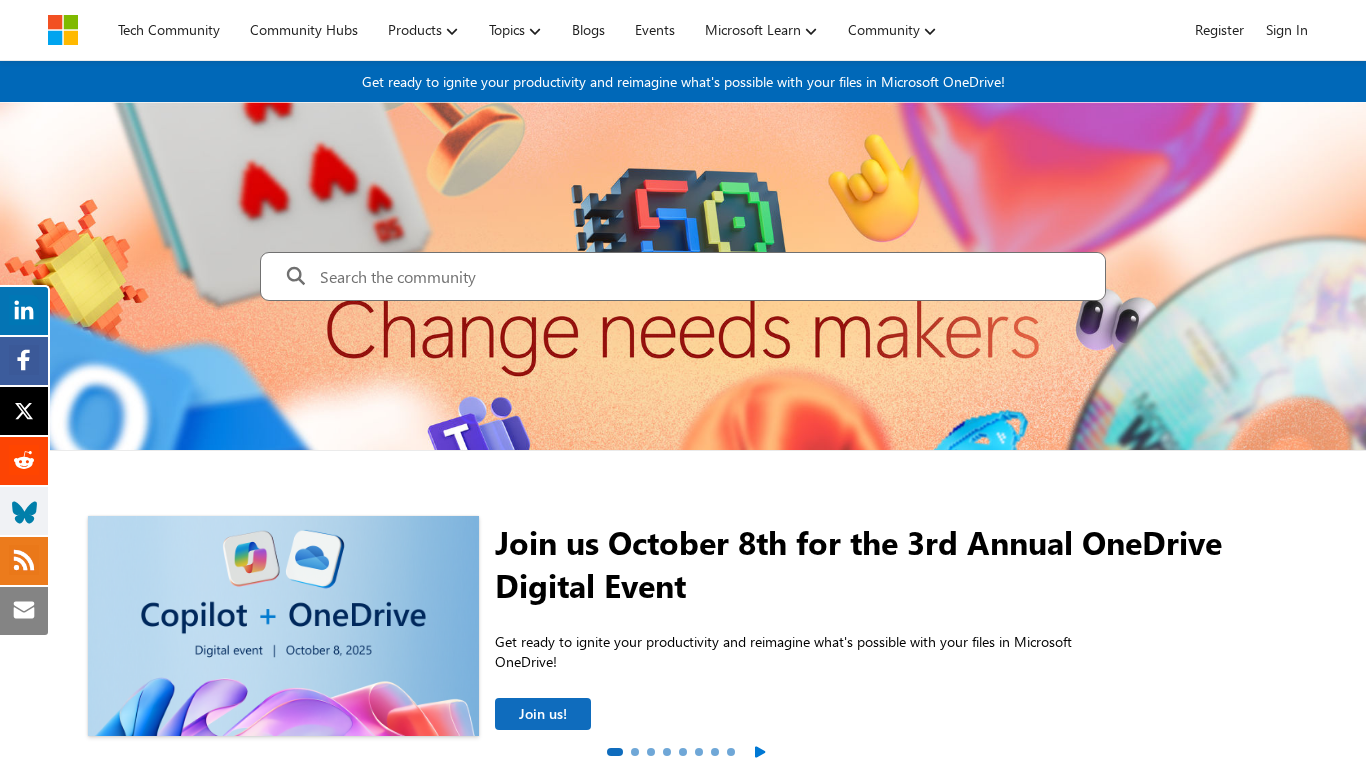The image size is (1366, 768).
Task: Expand the Topics dropdown
Action: click(x=515, y=30)
